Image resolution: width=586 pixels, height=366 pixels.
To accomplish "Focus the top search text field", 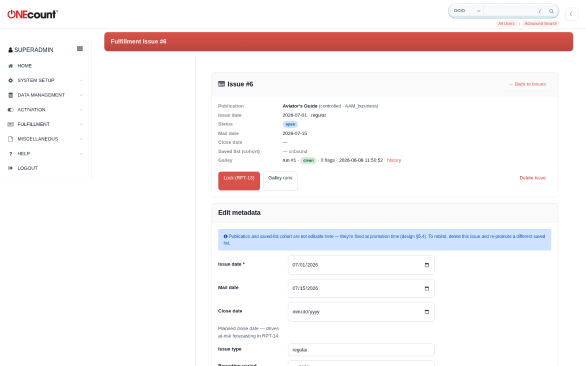I will (510, 11).
